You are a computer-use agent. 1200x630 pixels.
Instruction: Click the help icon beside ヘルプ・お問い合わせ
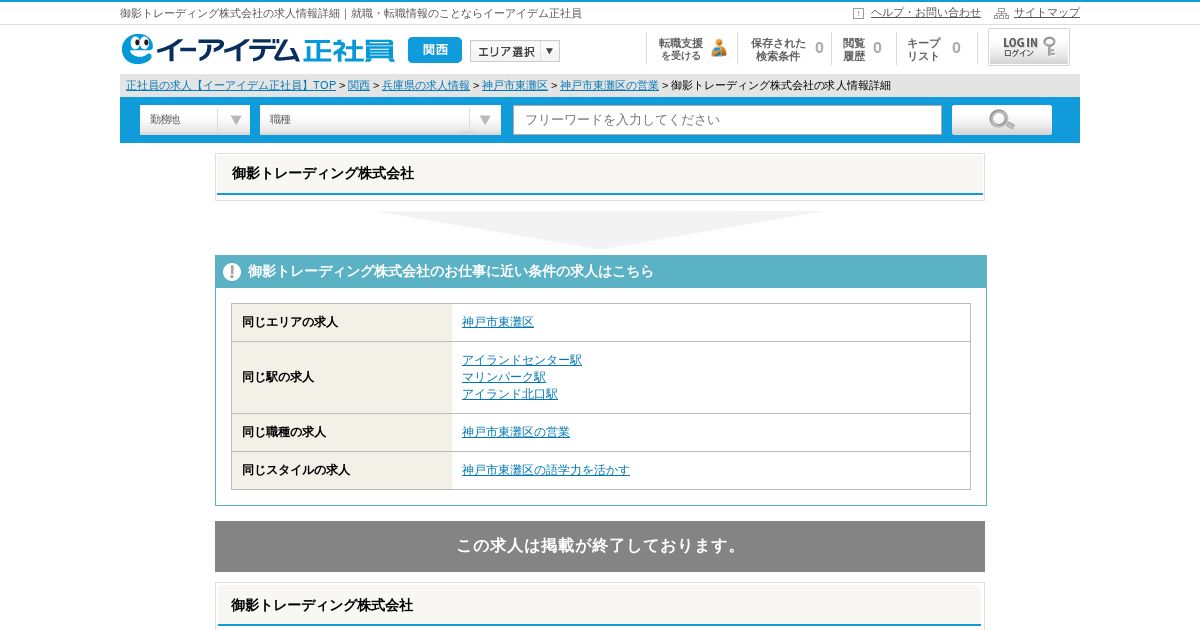[858, 13]
